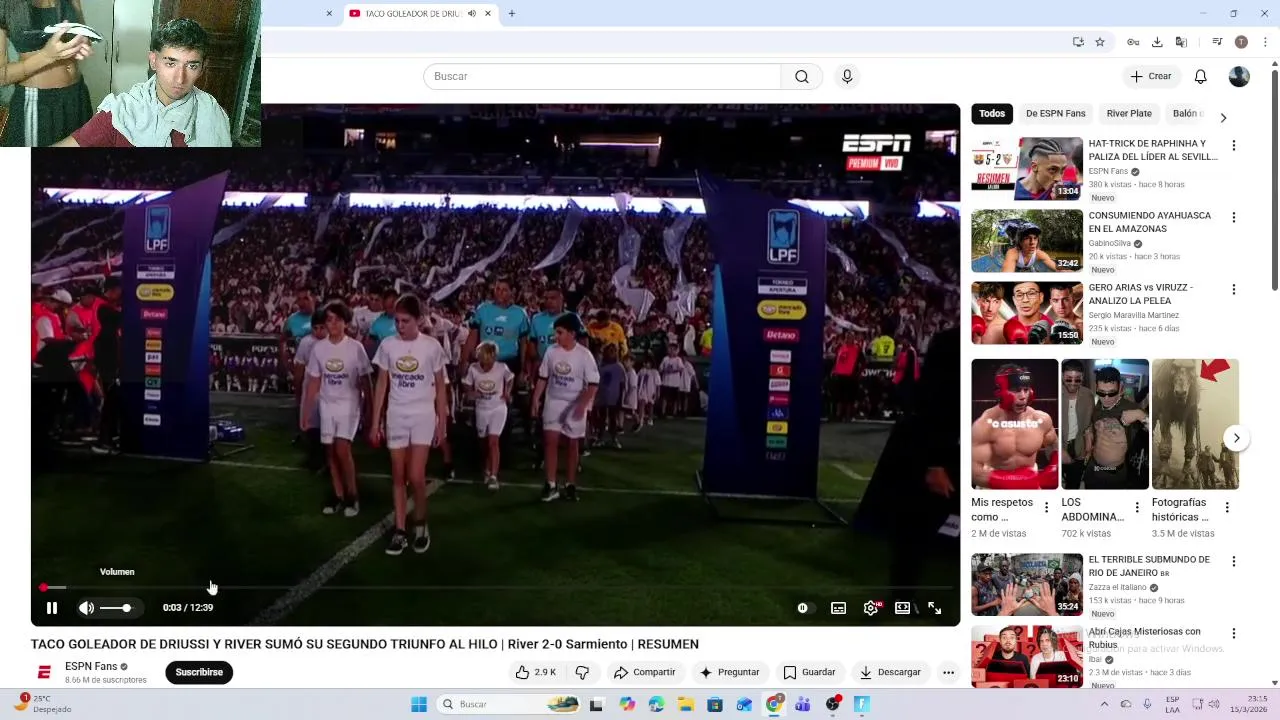
Task: Show hidden system tray icons
Action: click(1104, 704)
